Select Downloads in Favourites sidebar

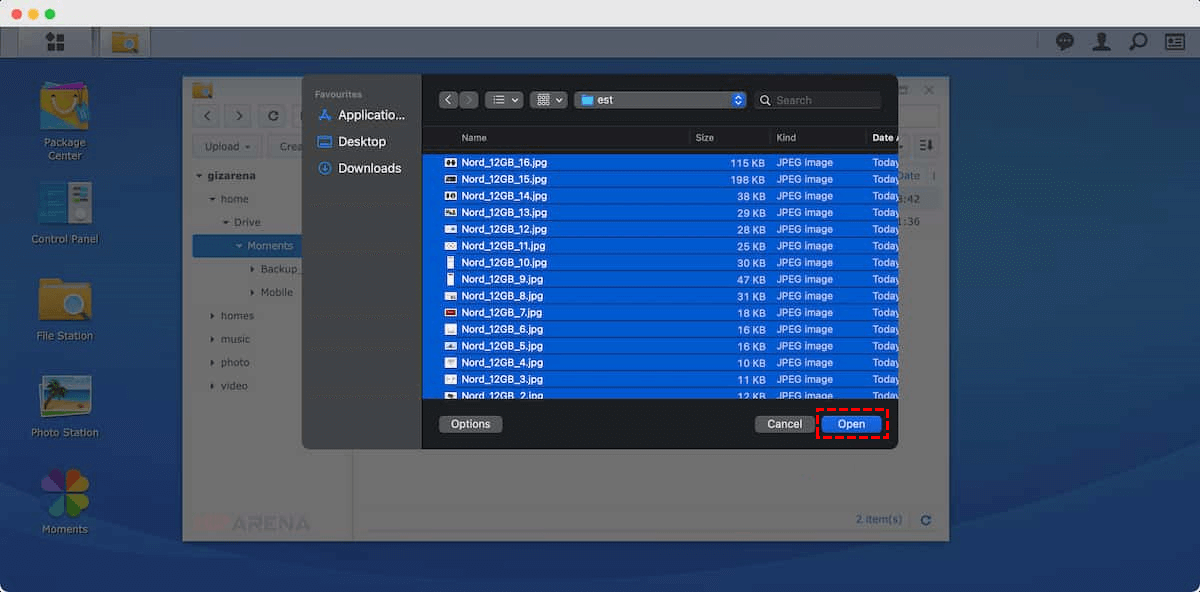pos(360,168)
